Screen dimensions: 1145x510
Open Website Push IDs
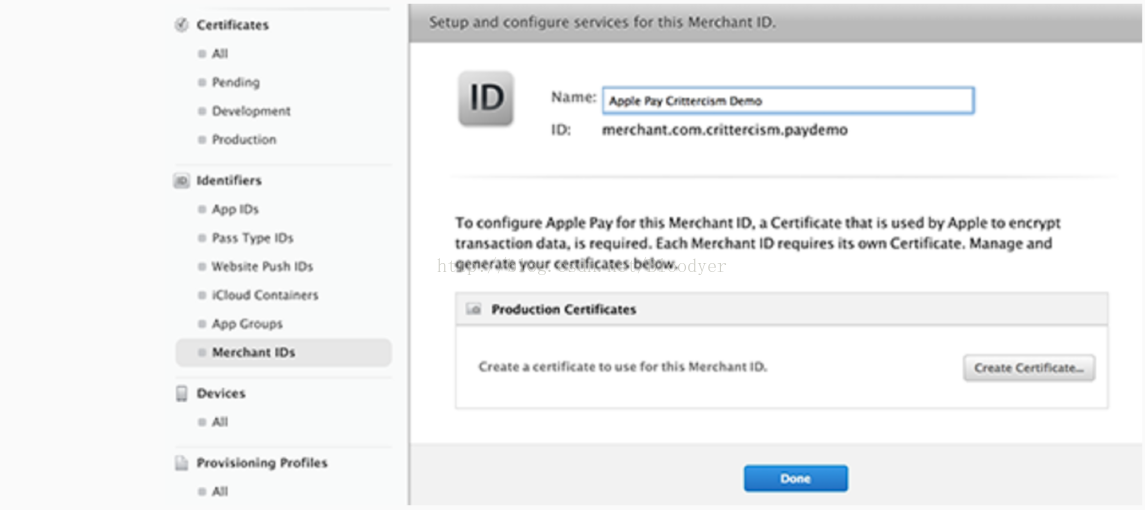pyautogui.click(x=262, y=267)
